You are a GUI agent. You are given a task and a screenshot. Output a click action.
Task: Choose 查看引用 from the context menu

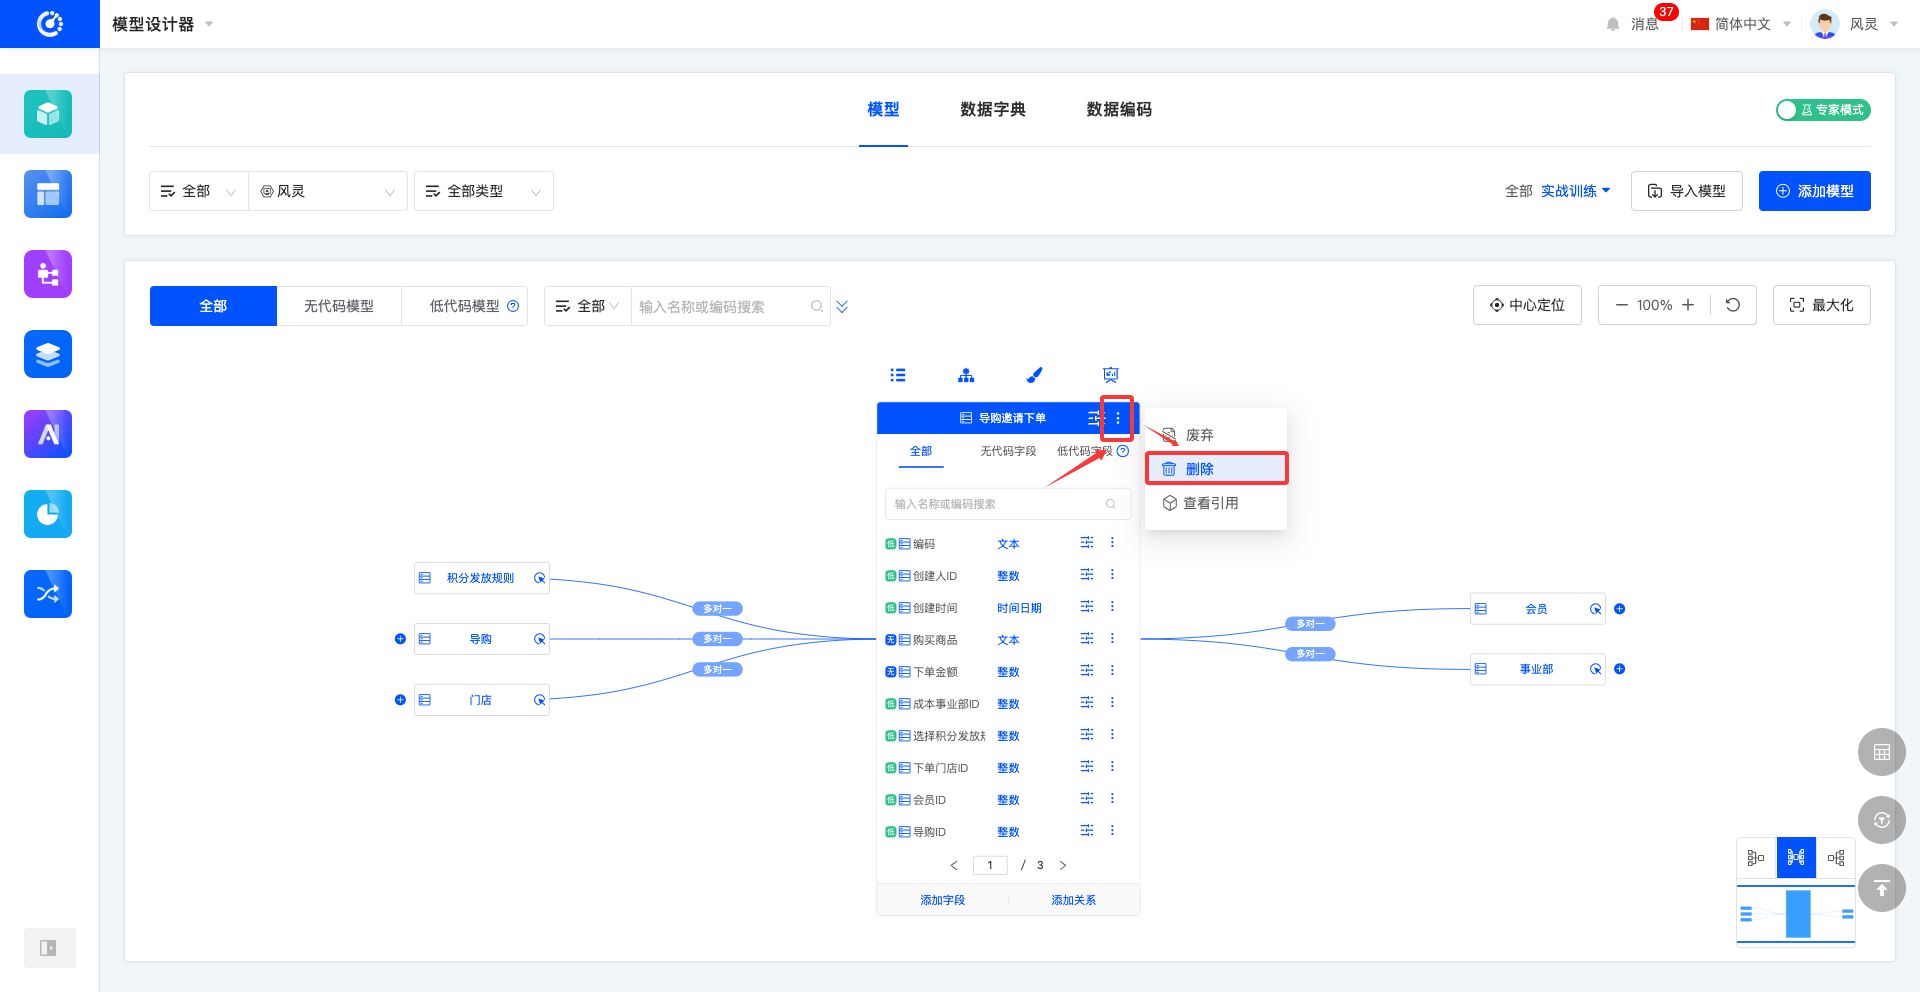pyautogui.click(x=1215, y=503)
